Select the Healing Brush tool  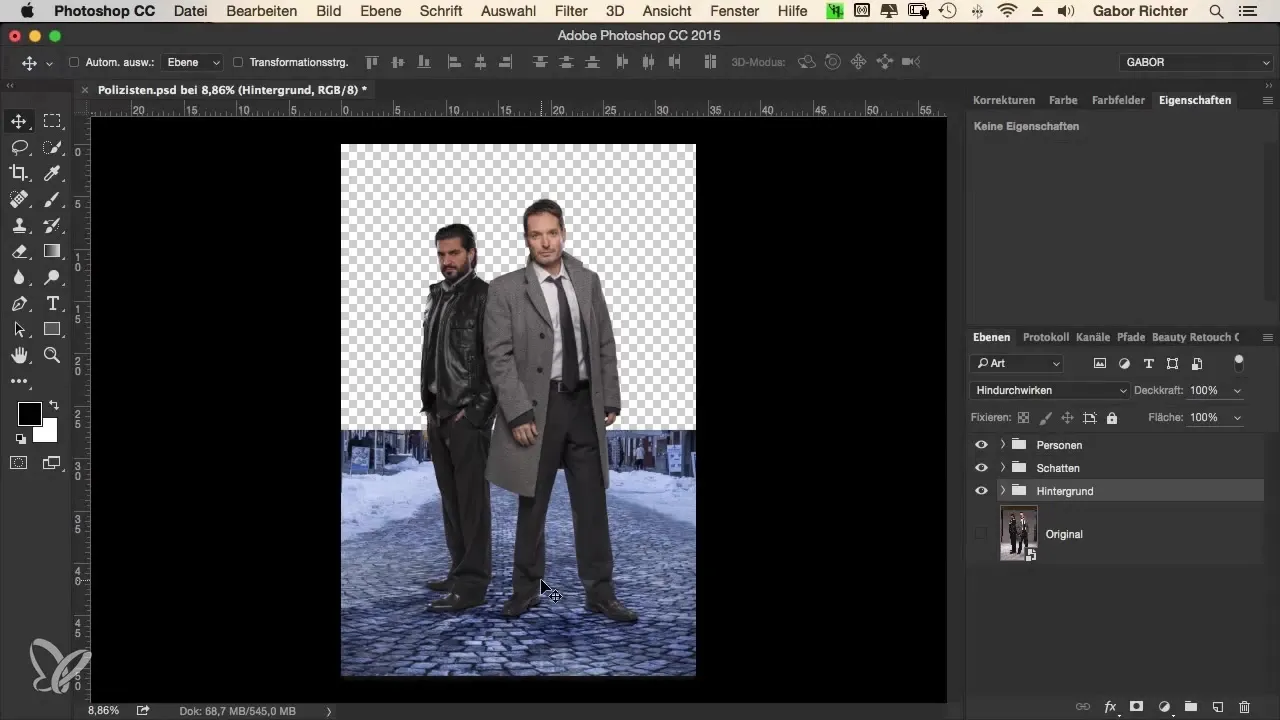[19, 199]
